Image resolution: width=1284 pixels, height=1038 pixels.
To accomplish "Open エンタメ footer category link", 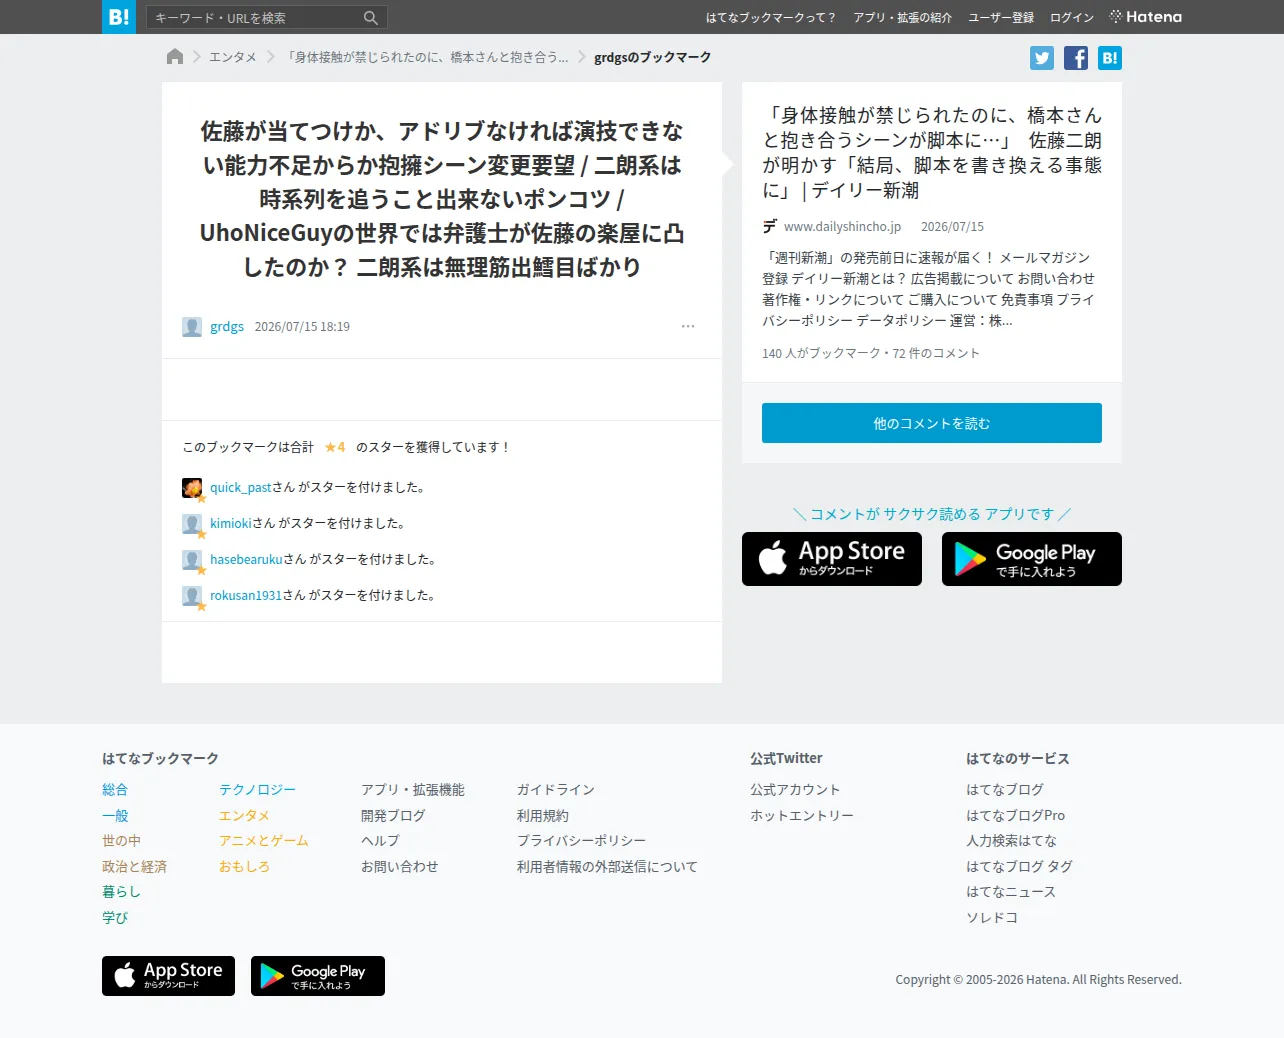I will pos(245,816).
